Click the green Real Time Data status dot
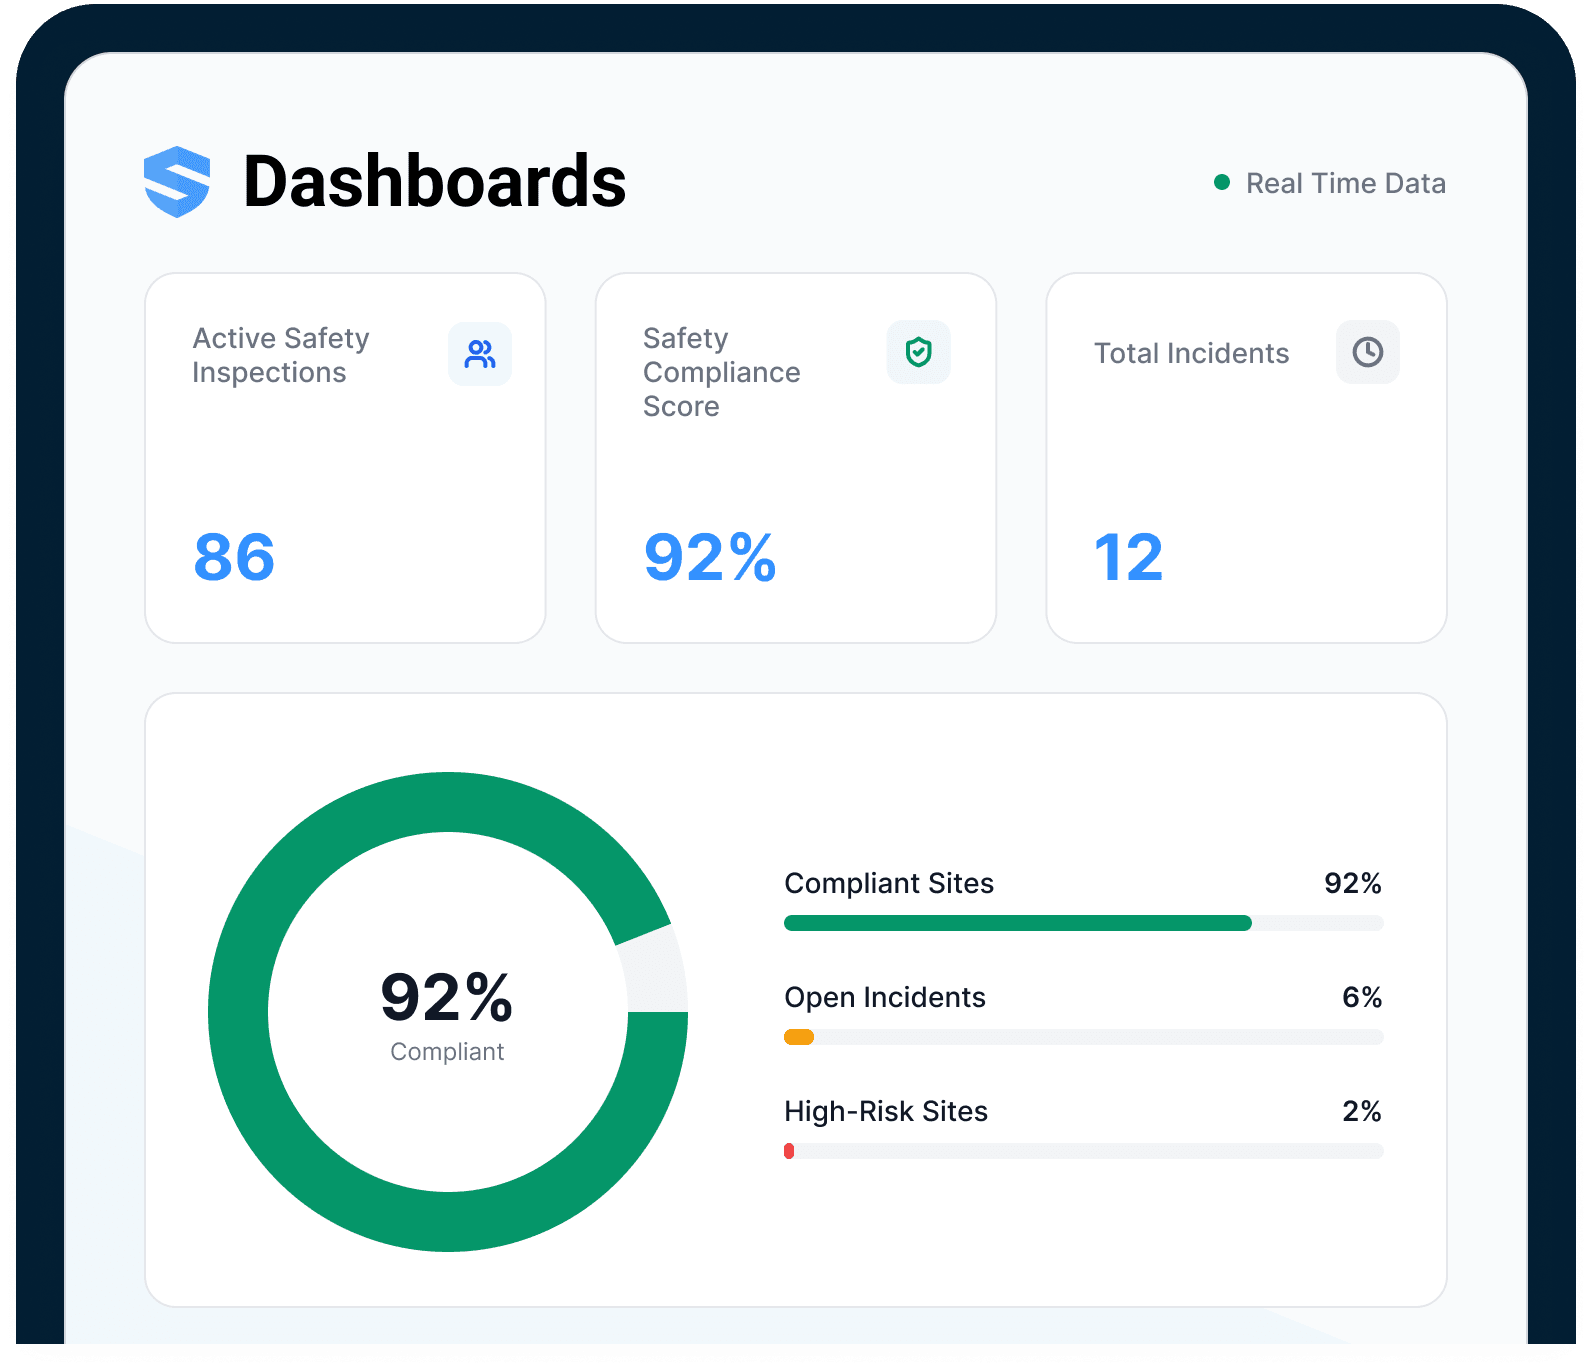This screenshot has height=1372, width=1592. (x=1222, y=182)
